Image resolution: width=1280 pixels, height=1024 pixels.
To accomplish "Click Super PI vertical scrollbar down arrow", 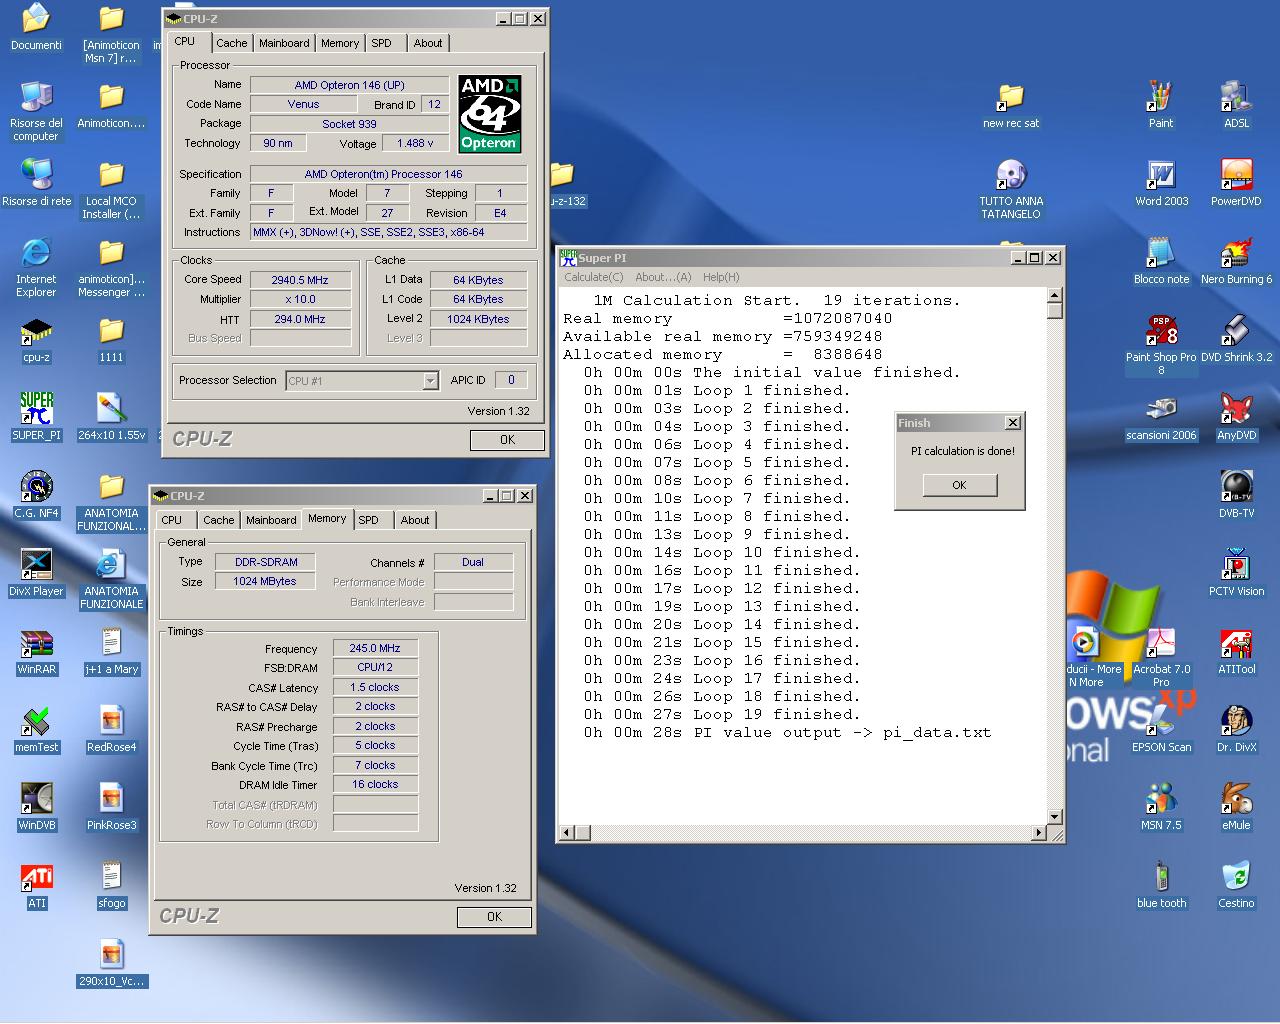I will pos(1054,817).
